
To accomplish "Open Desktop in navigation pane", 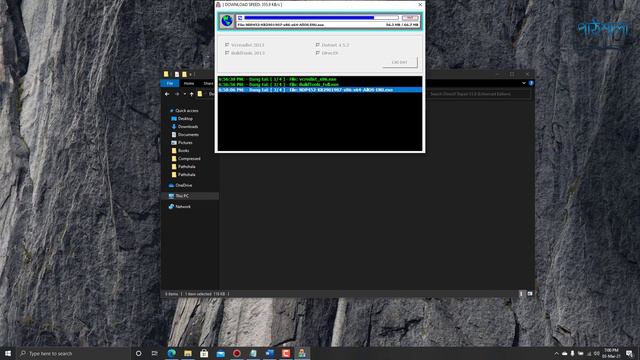I will point(185,119).
